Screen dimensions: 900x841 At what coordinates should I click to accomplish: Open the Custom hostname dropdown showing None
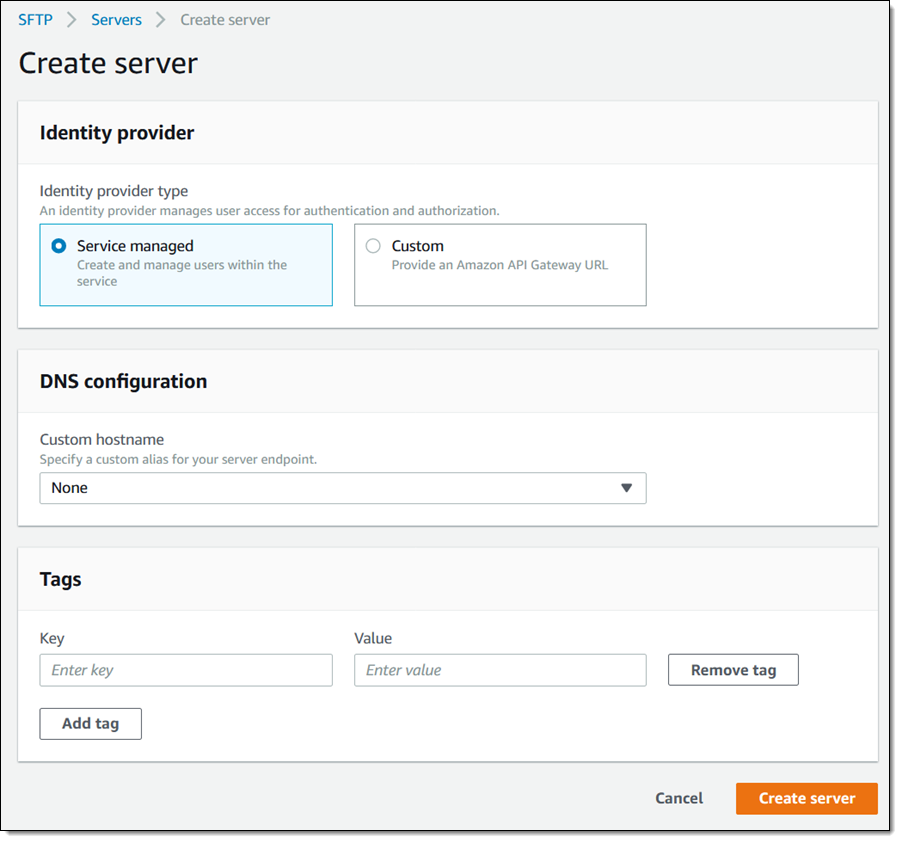pyautogui.click(x=342, y=488)
